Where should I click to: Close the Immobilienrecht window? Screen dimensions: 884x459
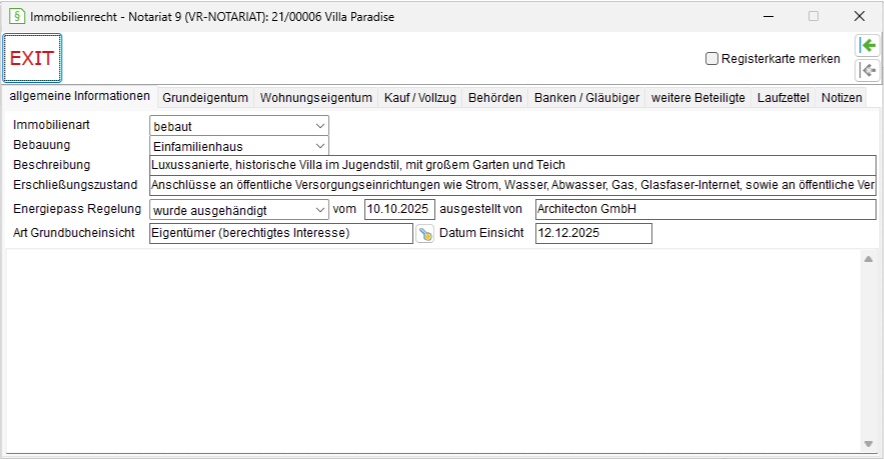coord(859,16)
